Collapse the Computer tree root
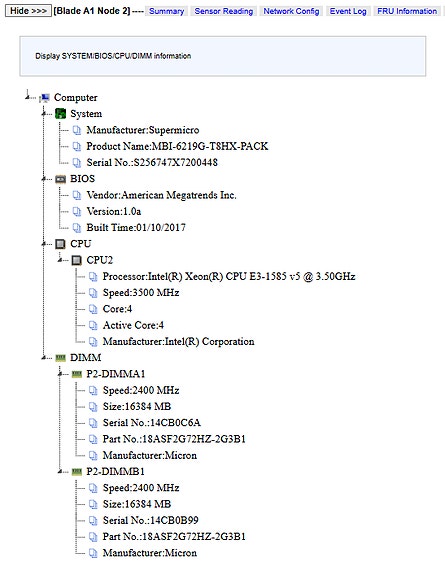The image size is (445, 575). pos(27,96)
